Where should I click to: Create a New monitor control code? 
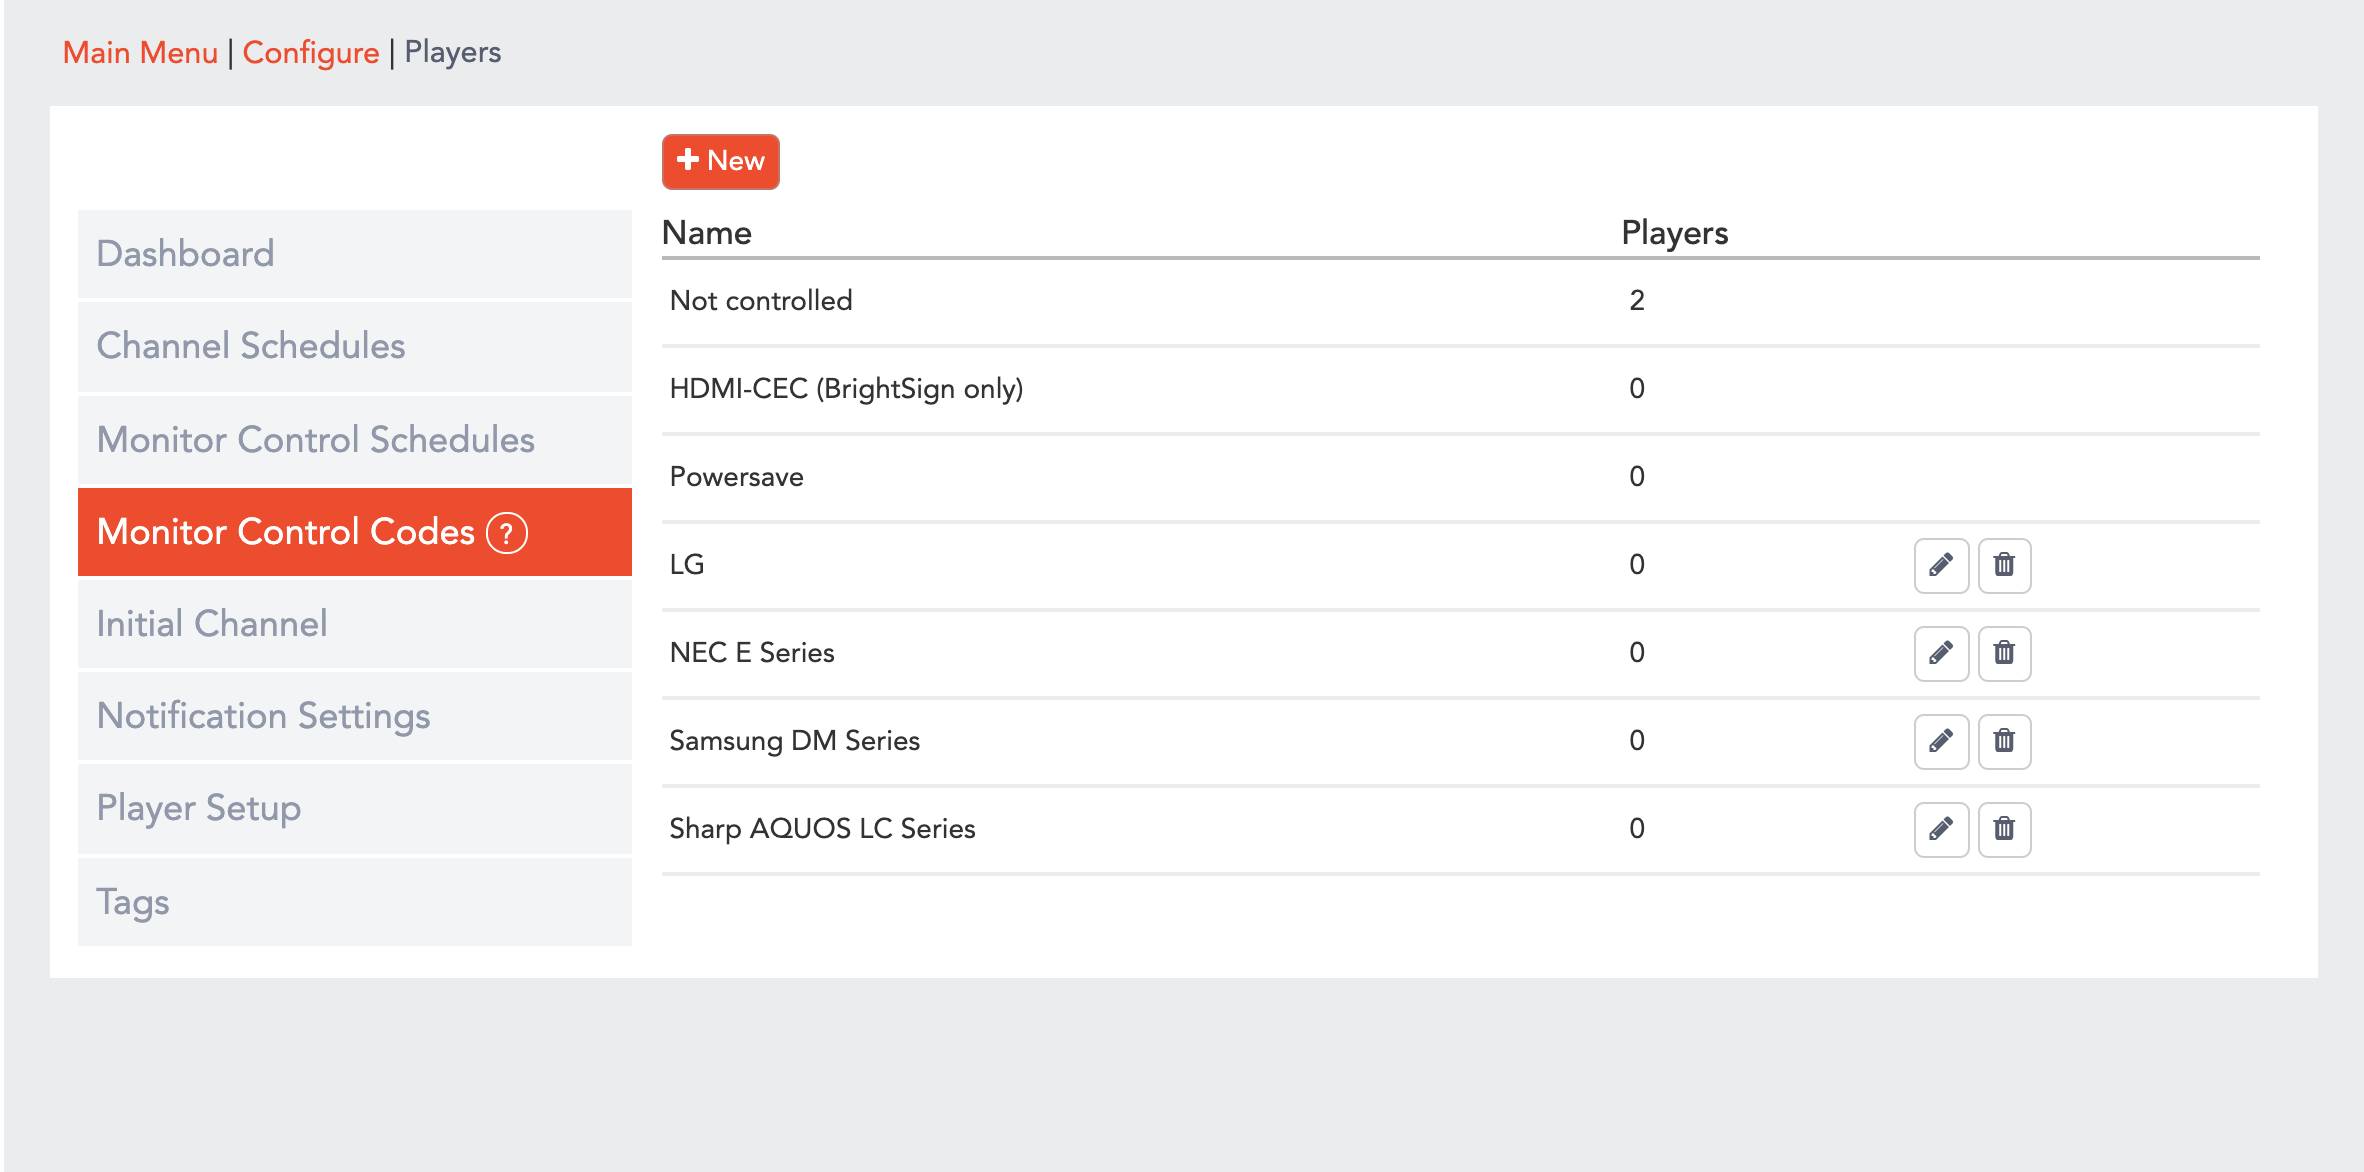[720, 161]
